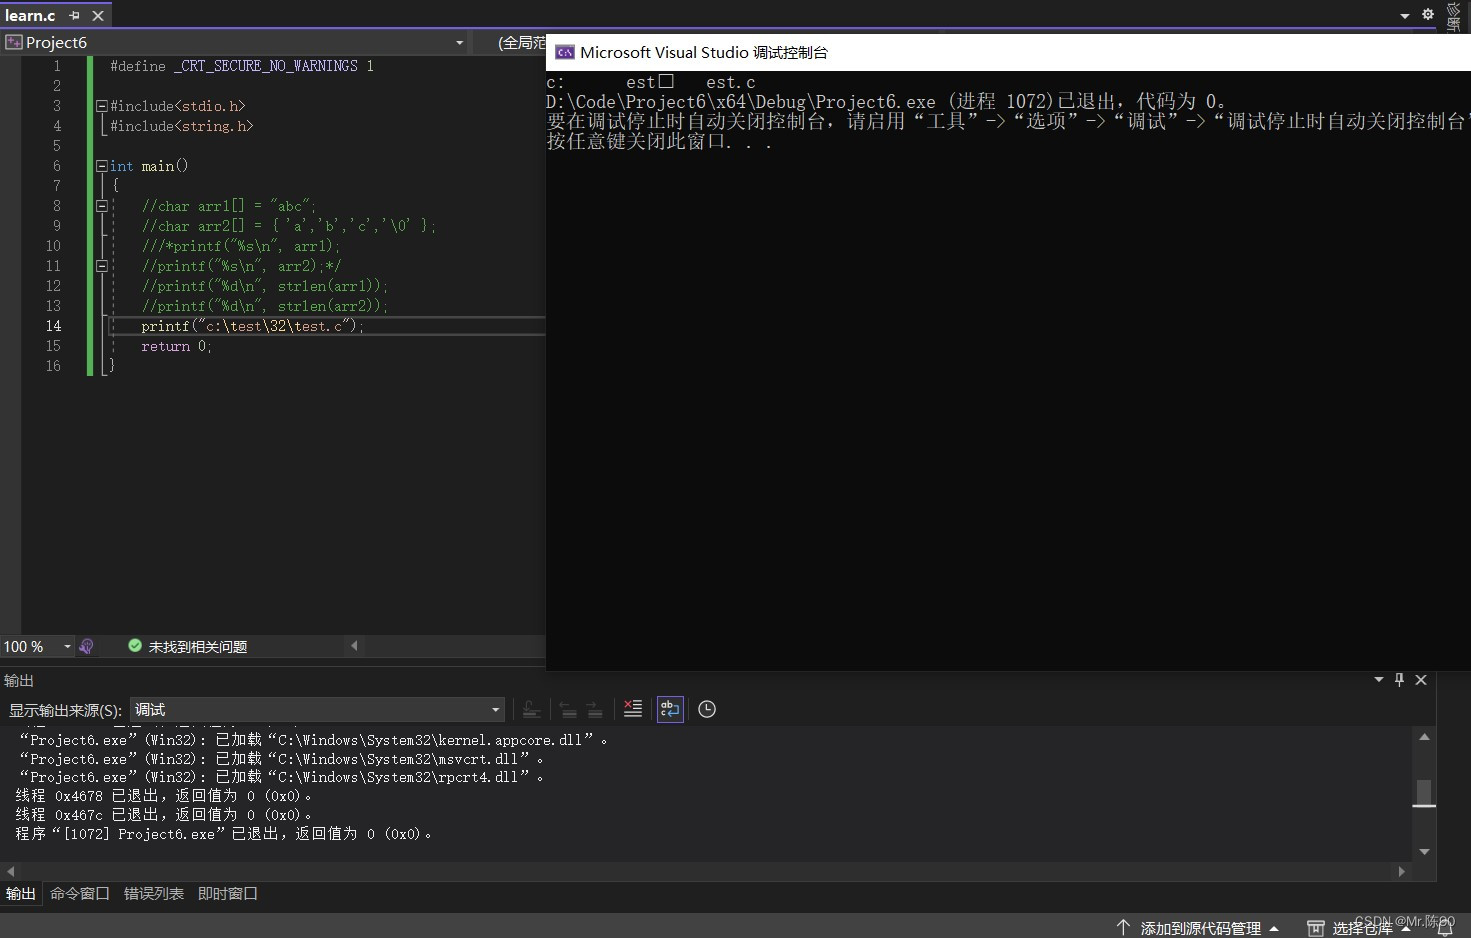Click the clock timestamp icon in output toolbar
The height and width of the screenshot is (938, 1471).
pyautogui.click(x=707, y=709)
